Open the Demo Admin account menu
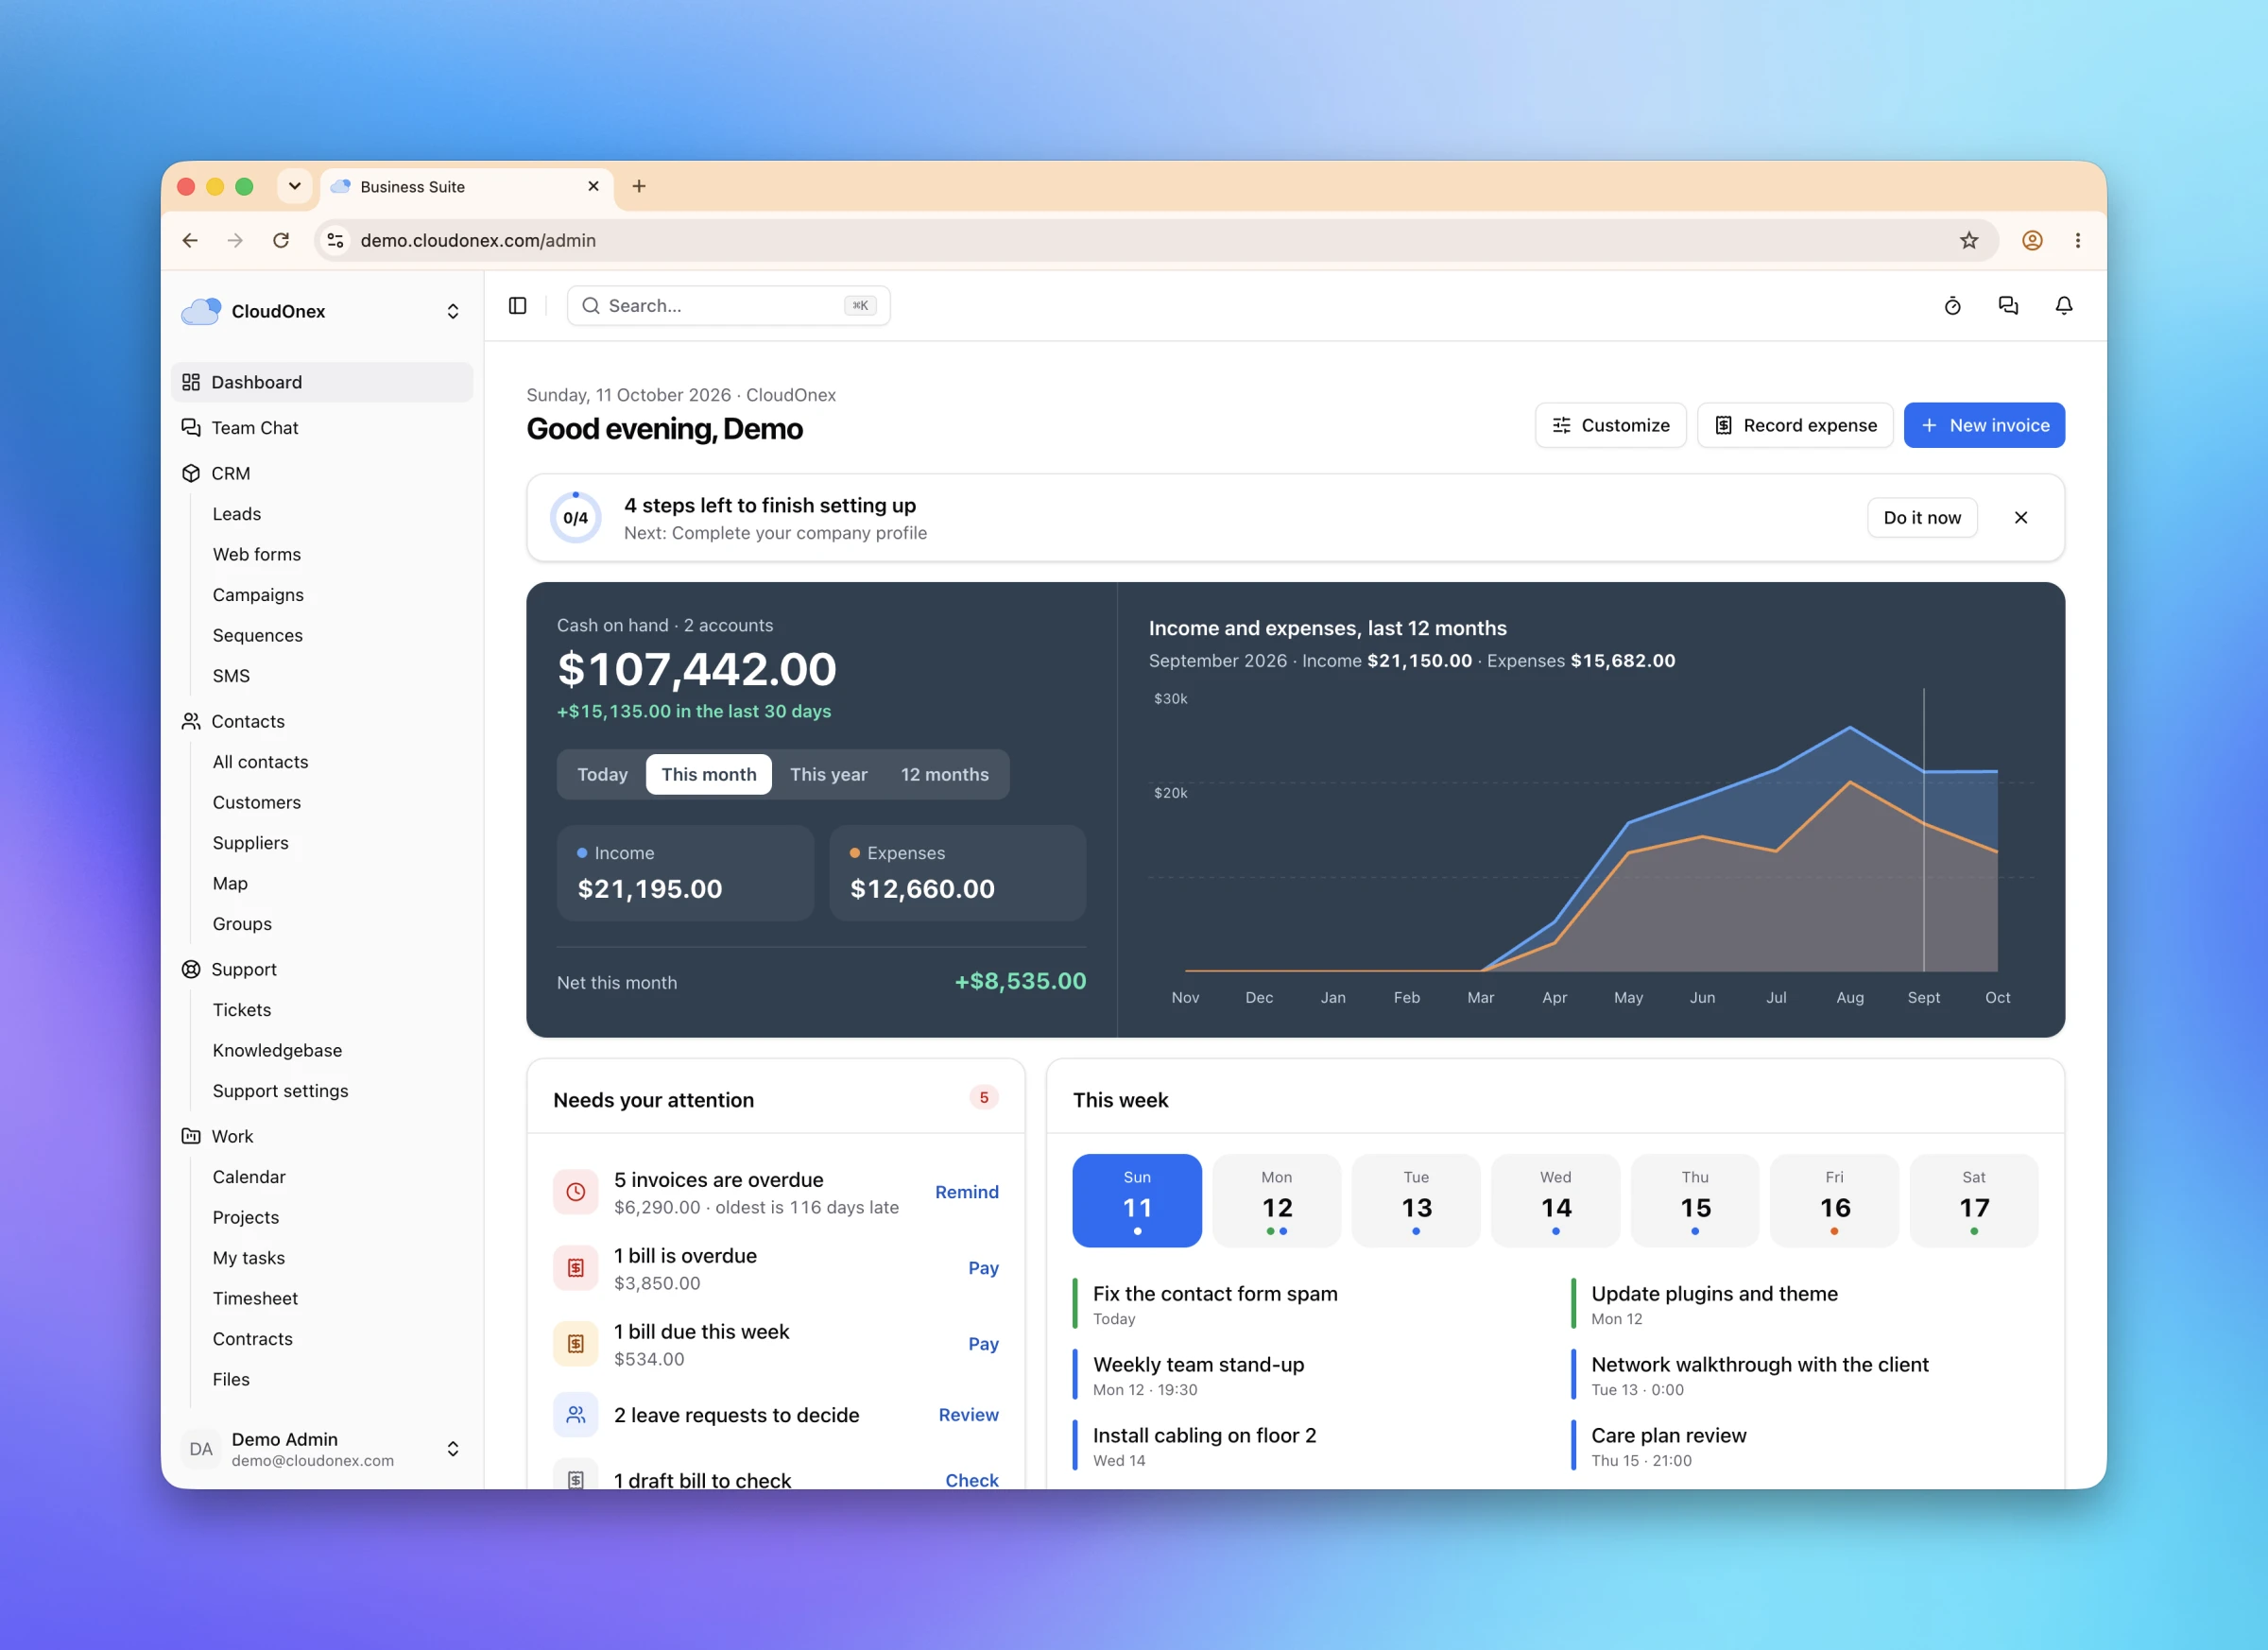2268x1650 pixels. click(322, 1449)
